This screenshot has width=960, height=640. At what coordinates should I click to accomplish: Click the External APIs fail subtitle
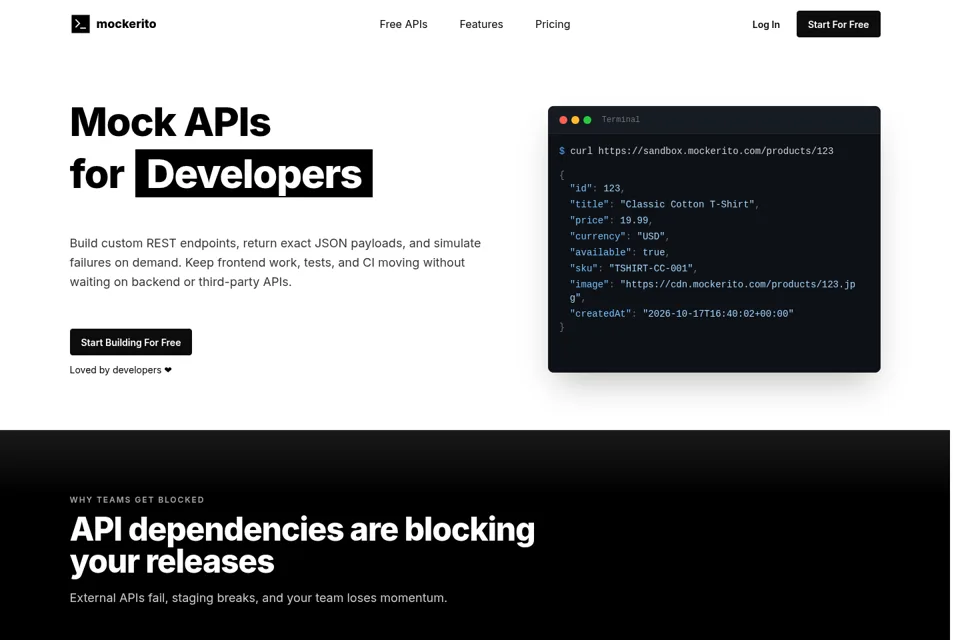pos(258,598)
